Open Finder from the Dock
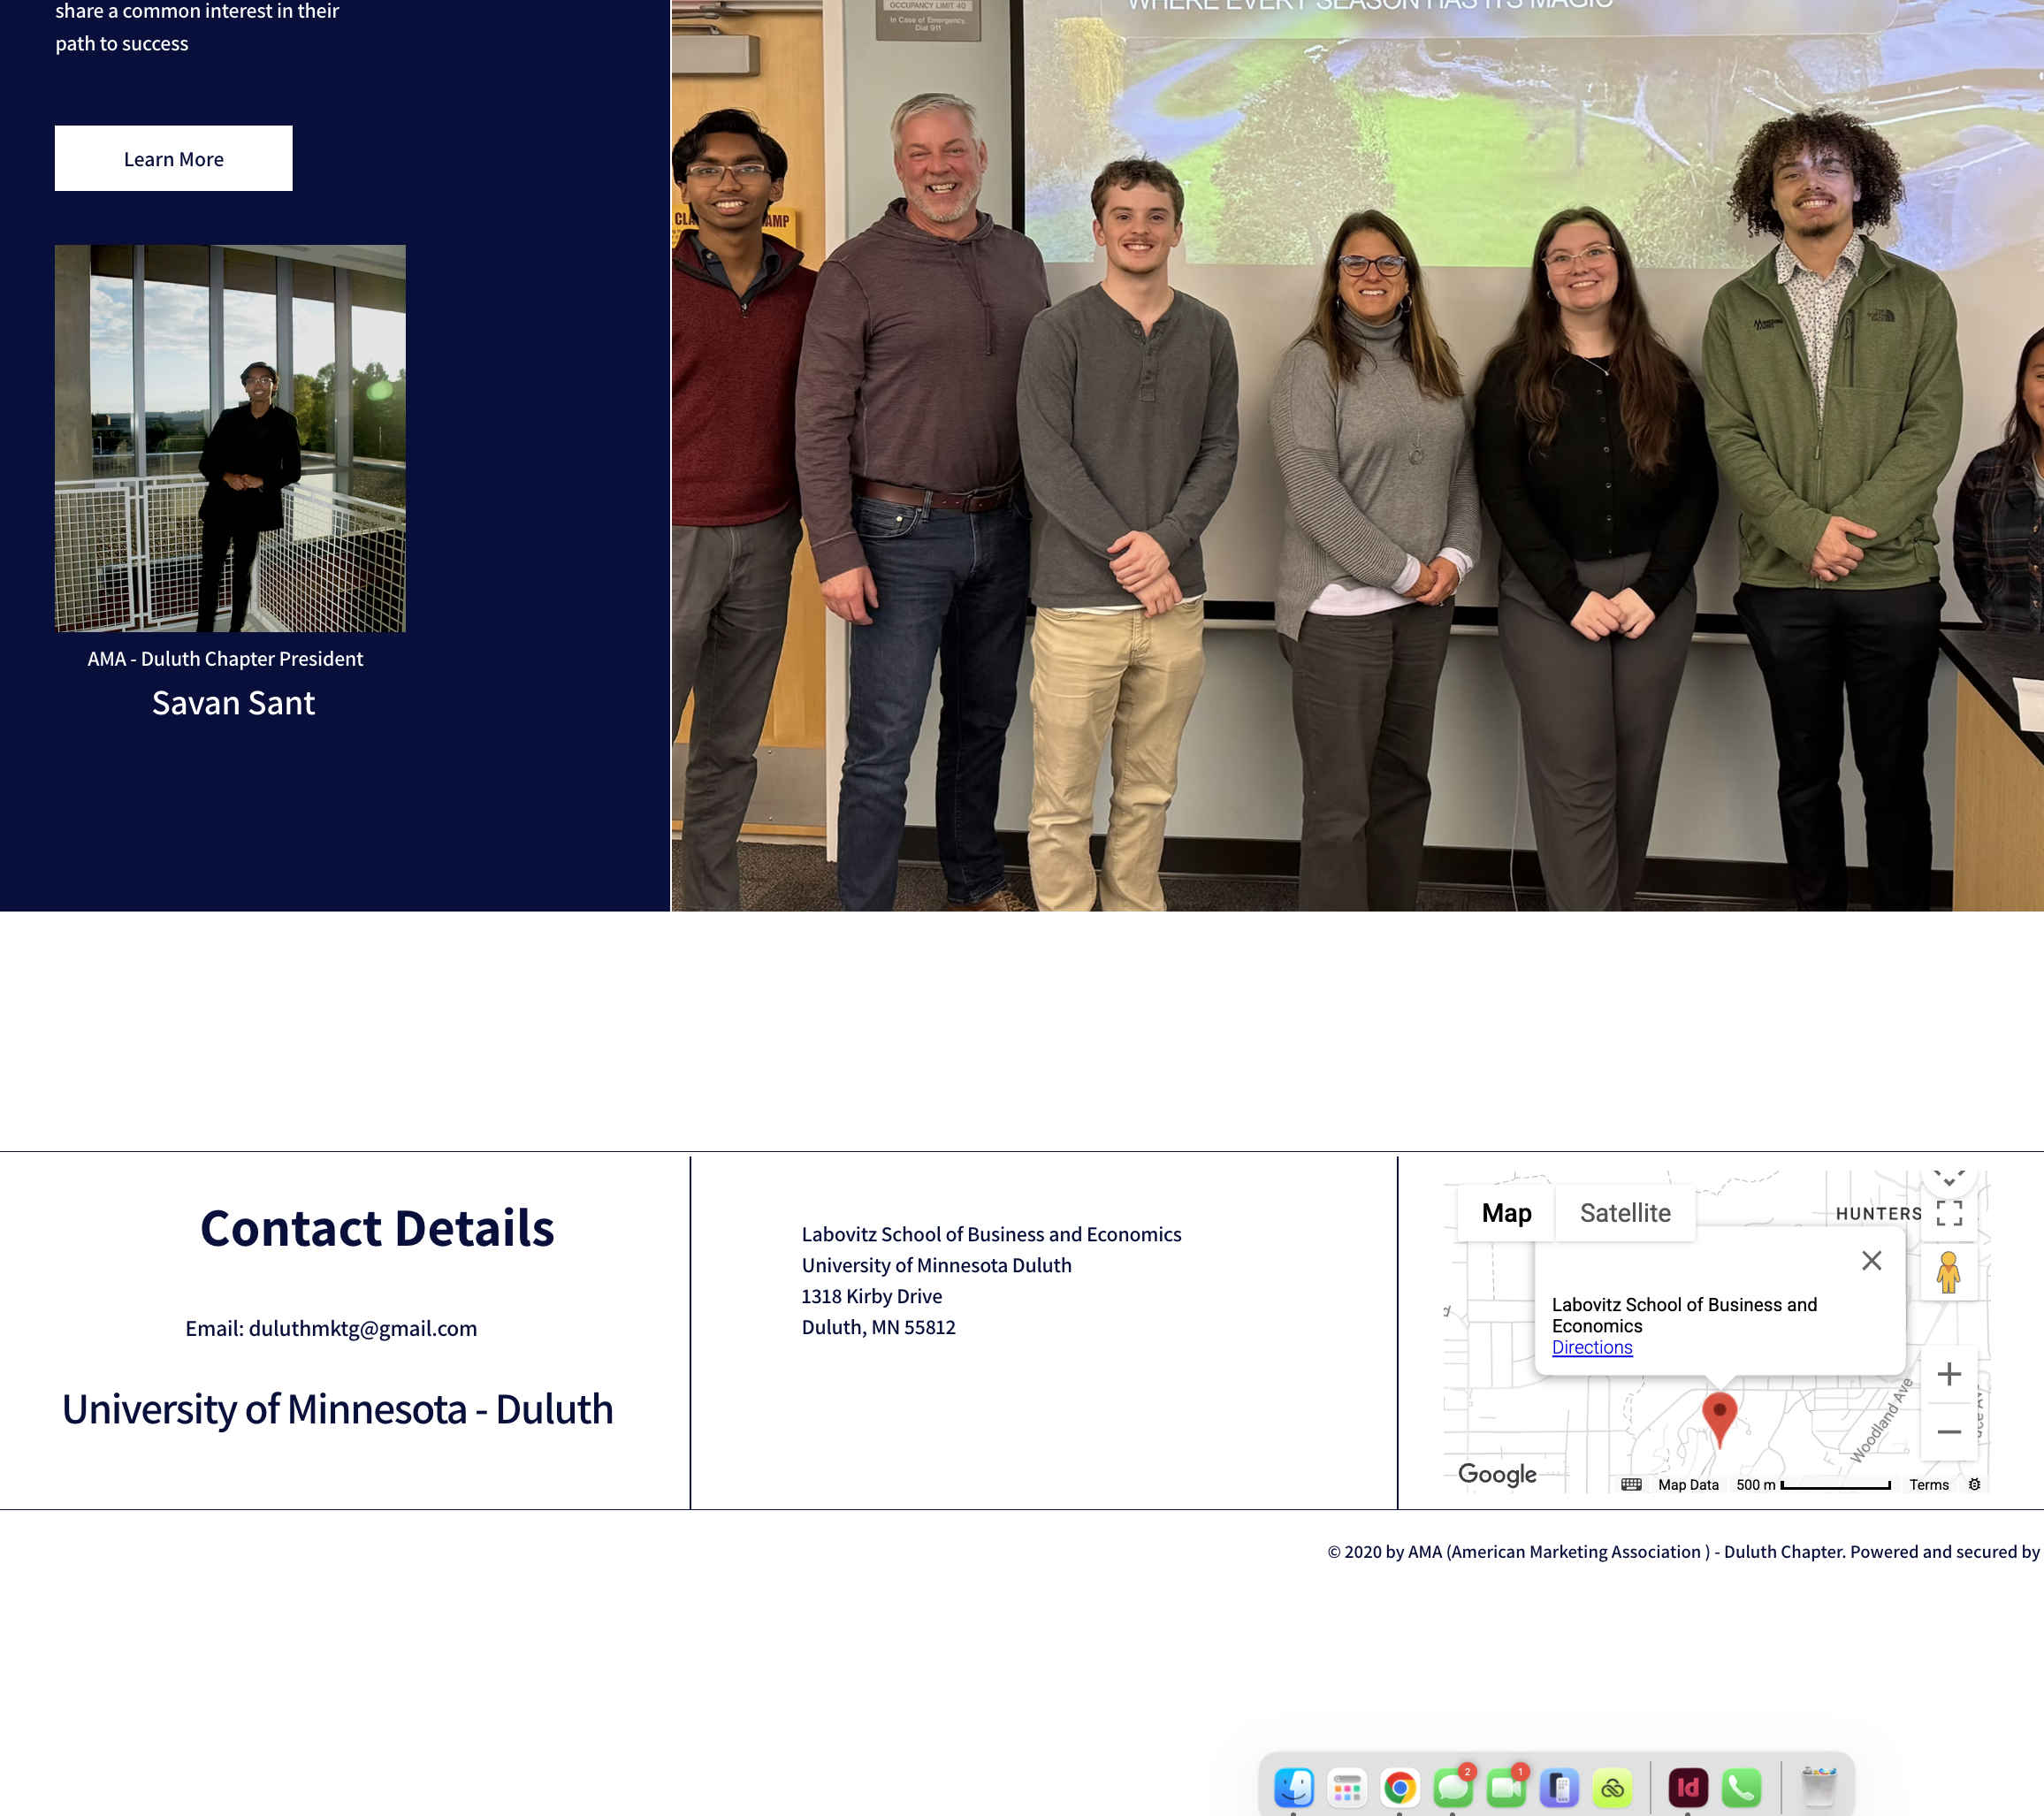 (1294, 1787)
